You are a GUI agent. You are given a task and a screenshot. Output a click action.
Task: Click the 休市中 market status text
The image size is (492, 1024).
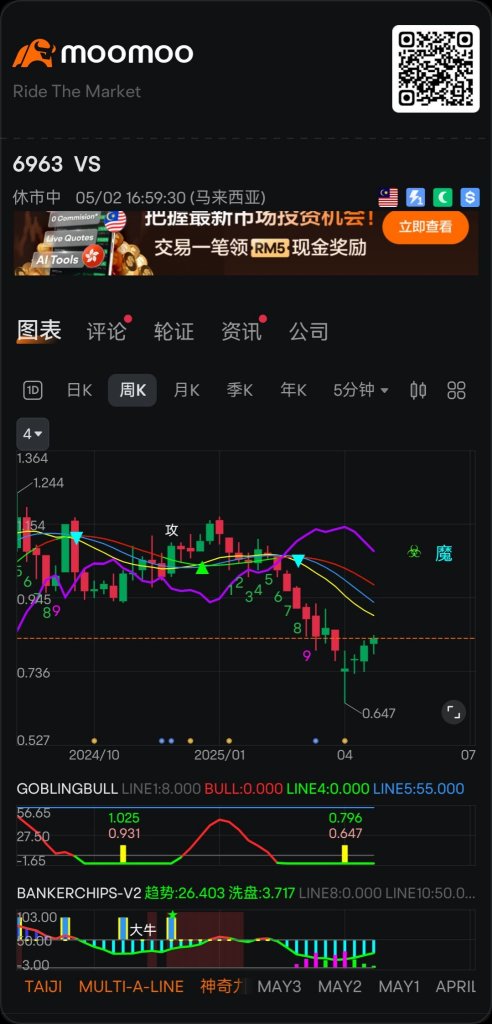(x=37, y=198)
